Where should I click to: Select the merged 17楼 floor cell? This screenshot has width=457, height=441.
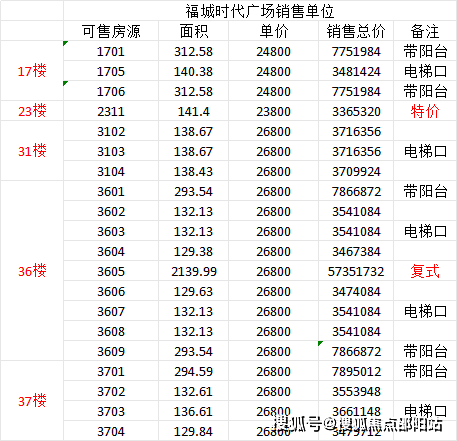pos(32,71)
